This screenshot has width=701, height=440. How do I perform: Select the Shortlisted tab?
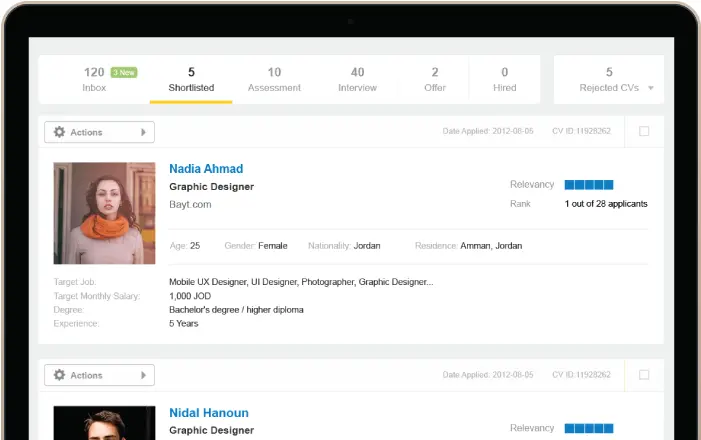pos(191,79)
